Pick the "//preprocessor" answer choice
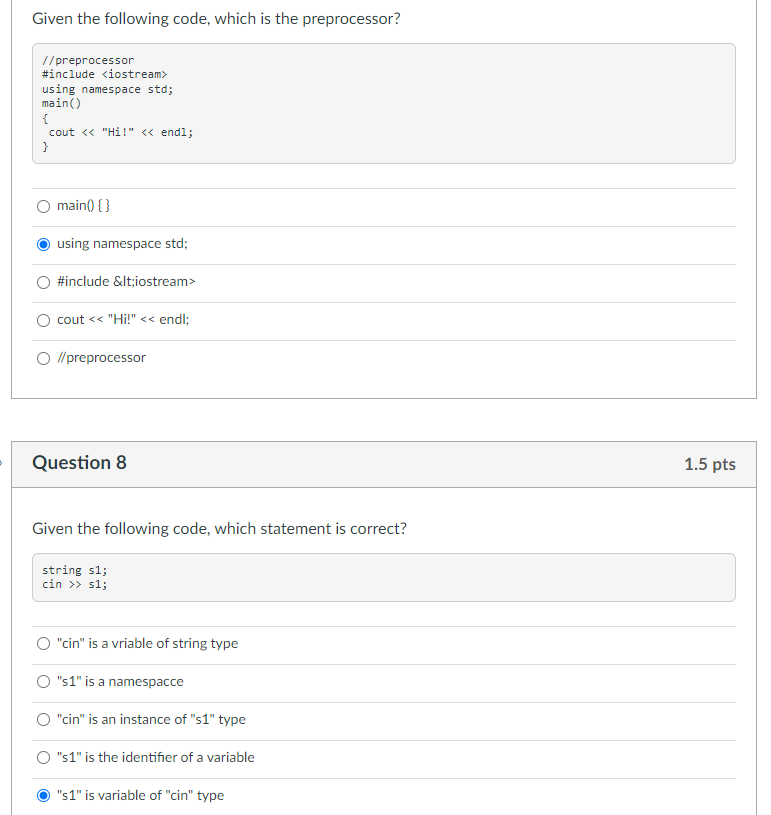Viewport: 771px width, 815px height. [44, 357]
